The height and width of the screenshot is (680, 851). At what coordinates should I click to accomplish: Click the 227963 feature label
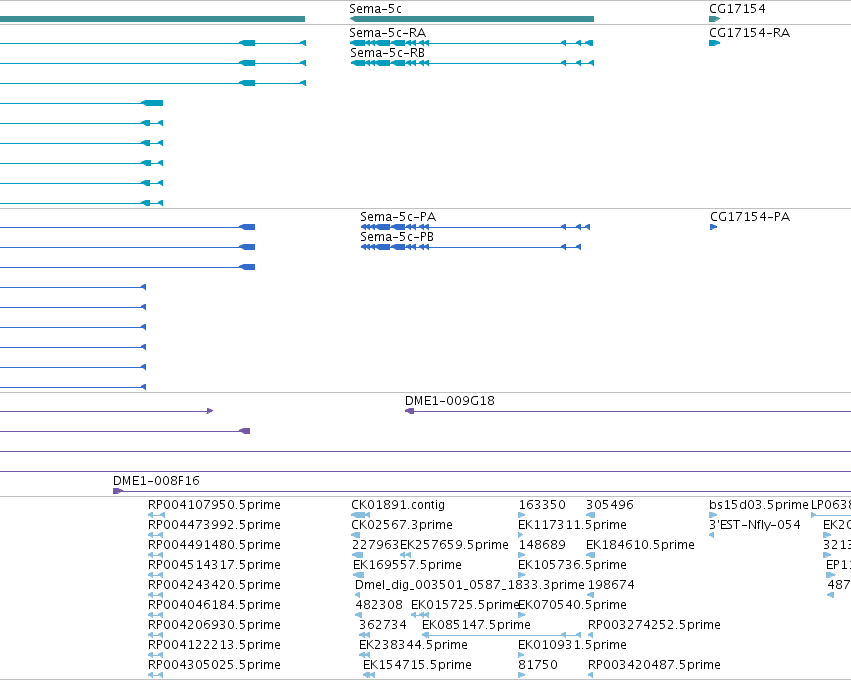coord(376,545)
